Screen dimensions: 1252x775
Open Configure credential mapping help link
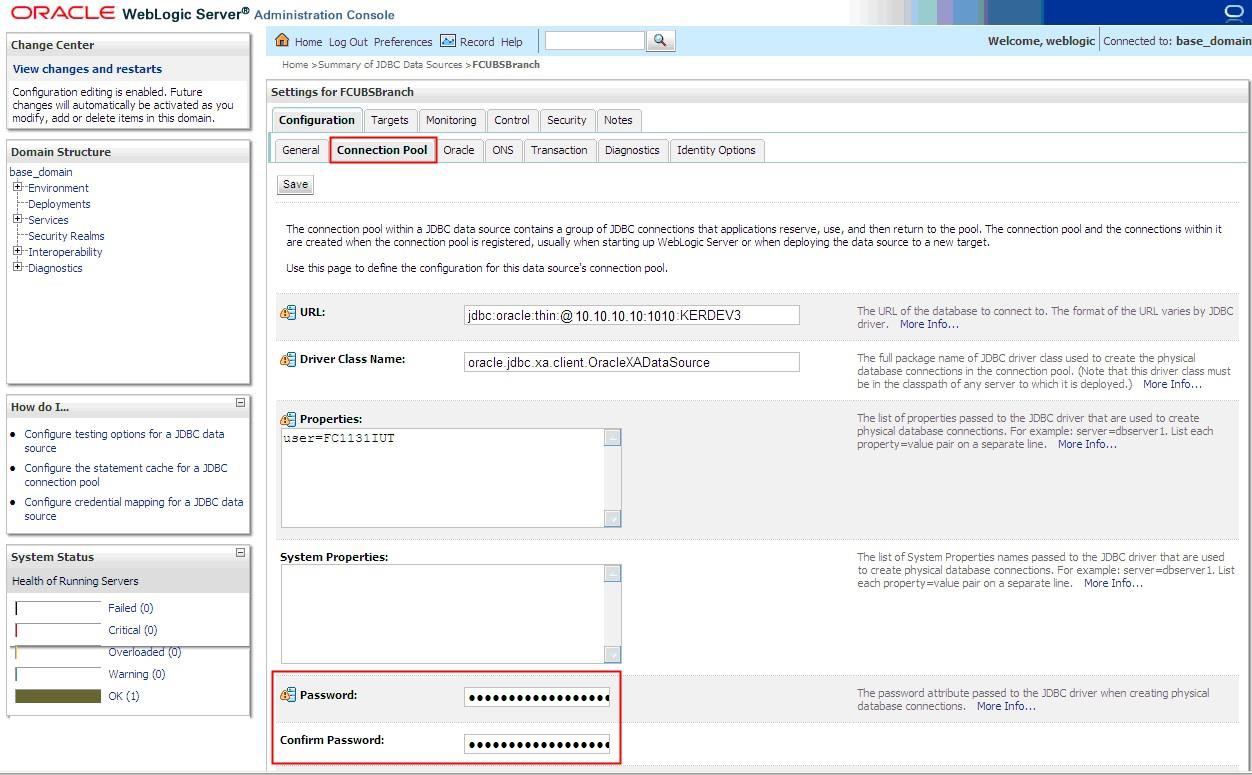[134, 509]
